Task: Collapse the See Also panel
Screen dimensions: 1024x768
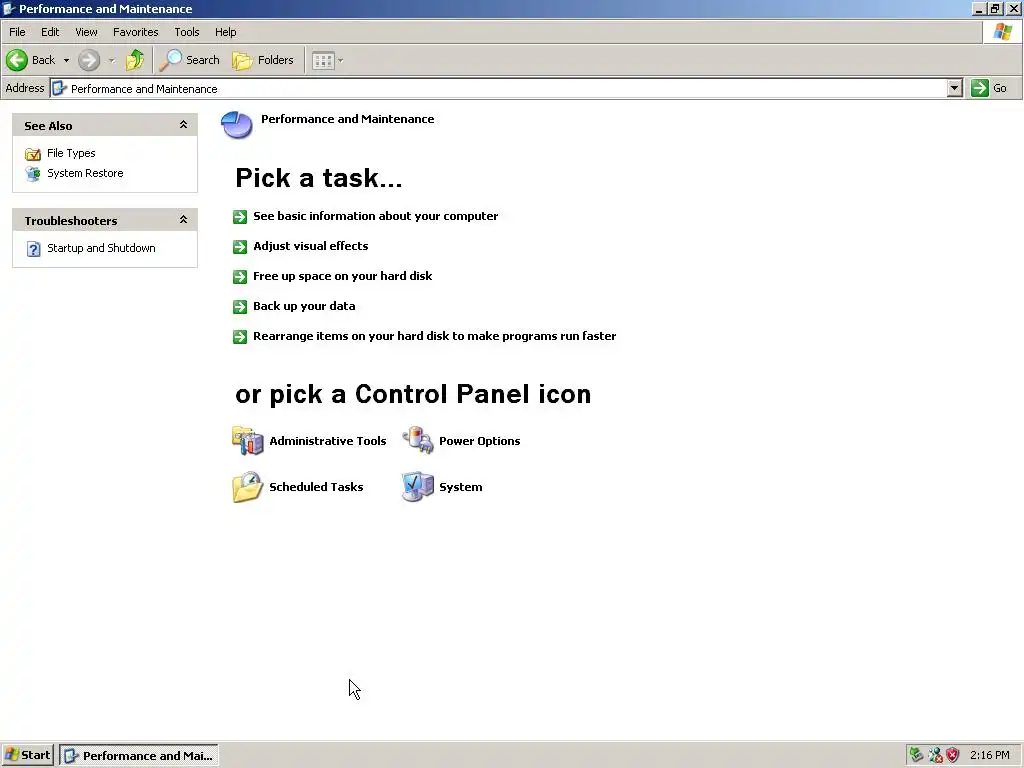Action: pyautogui.click(x=184, y=125)
